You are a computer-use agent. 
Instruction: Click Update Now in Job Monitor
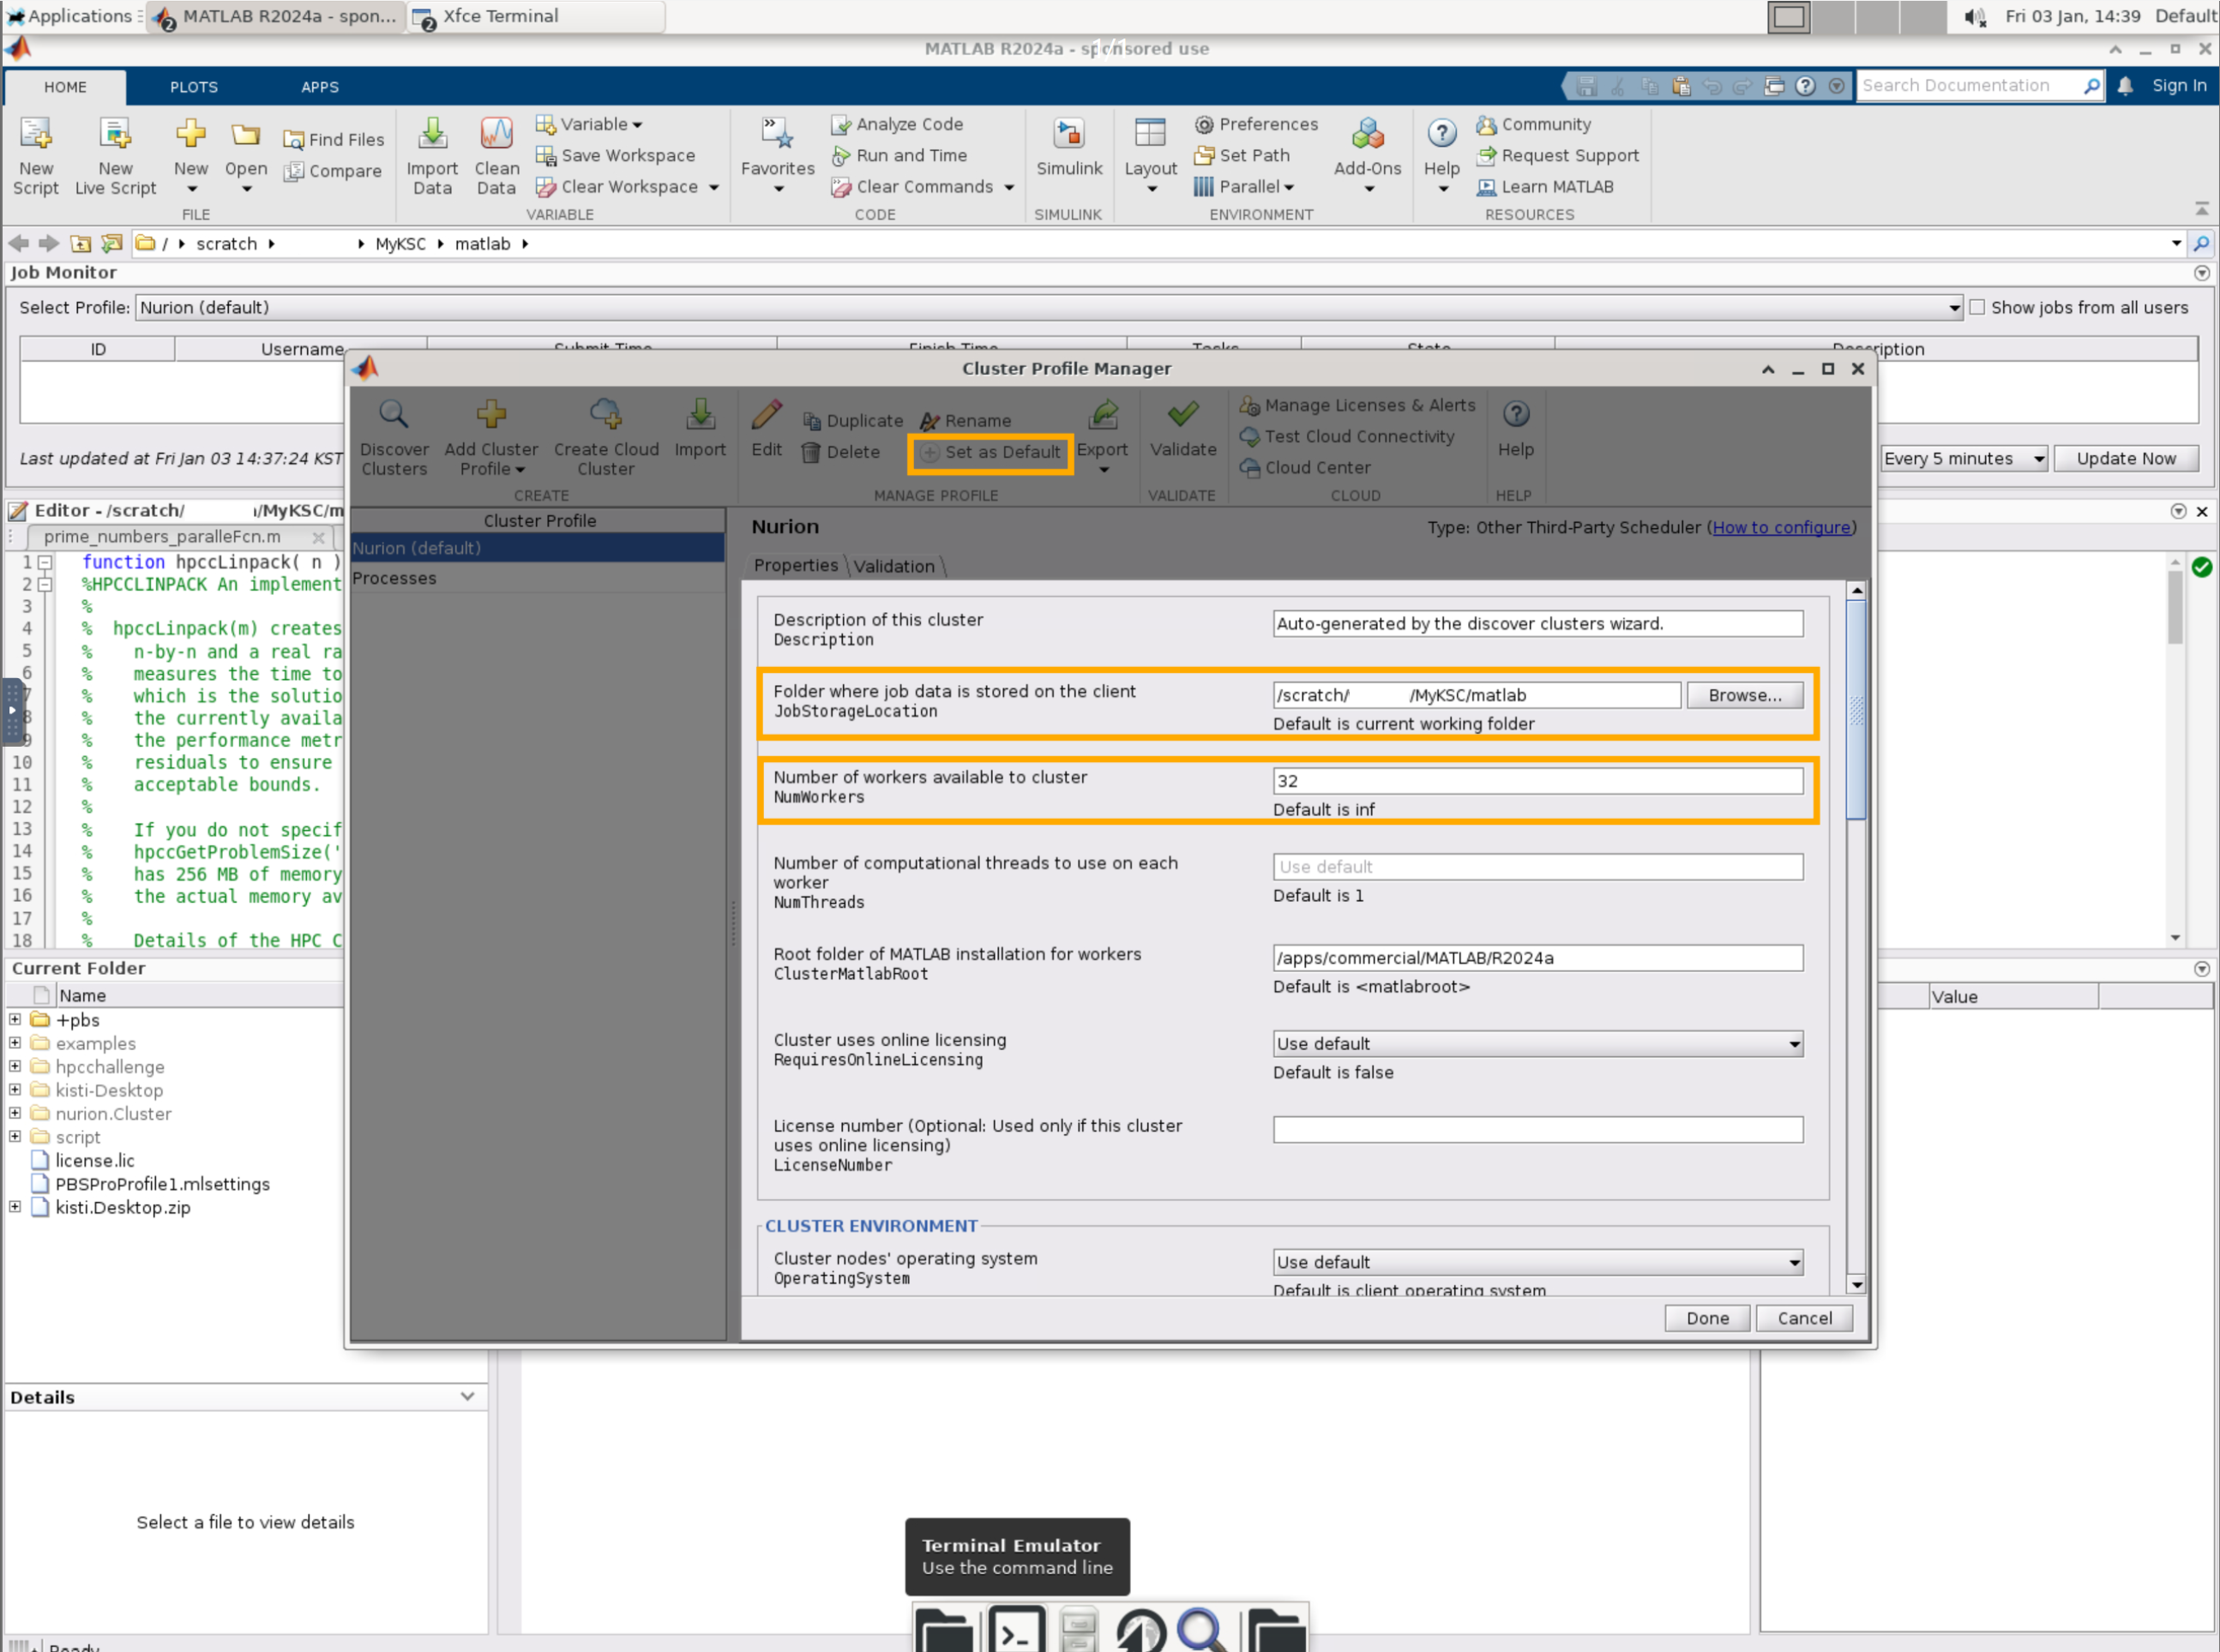point(2125,458)
